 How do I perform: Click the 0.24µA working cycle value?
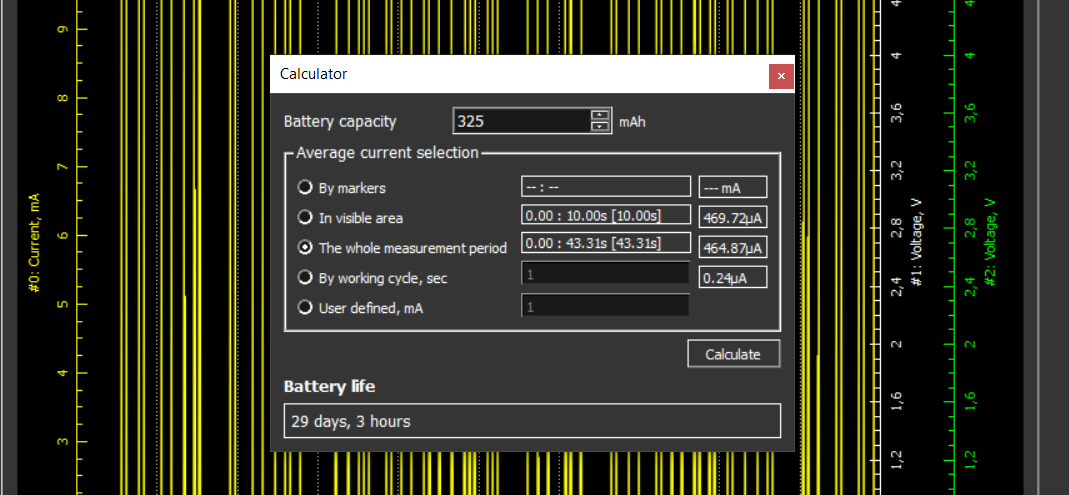coord(733,278)
